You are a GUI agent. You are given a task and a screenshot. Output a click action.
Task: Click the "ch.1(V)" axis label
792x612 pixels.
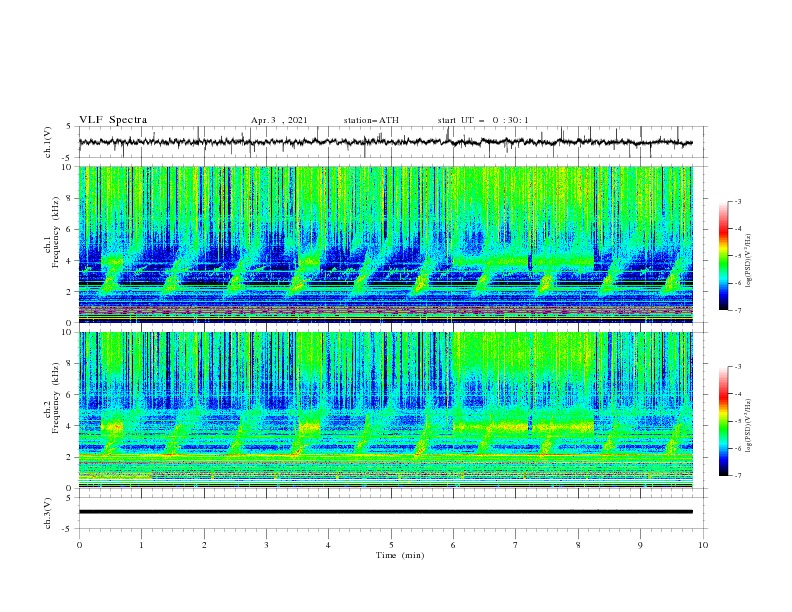(48, 142)
